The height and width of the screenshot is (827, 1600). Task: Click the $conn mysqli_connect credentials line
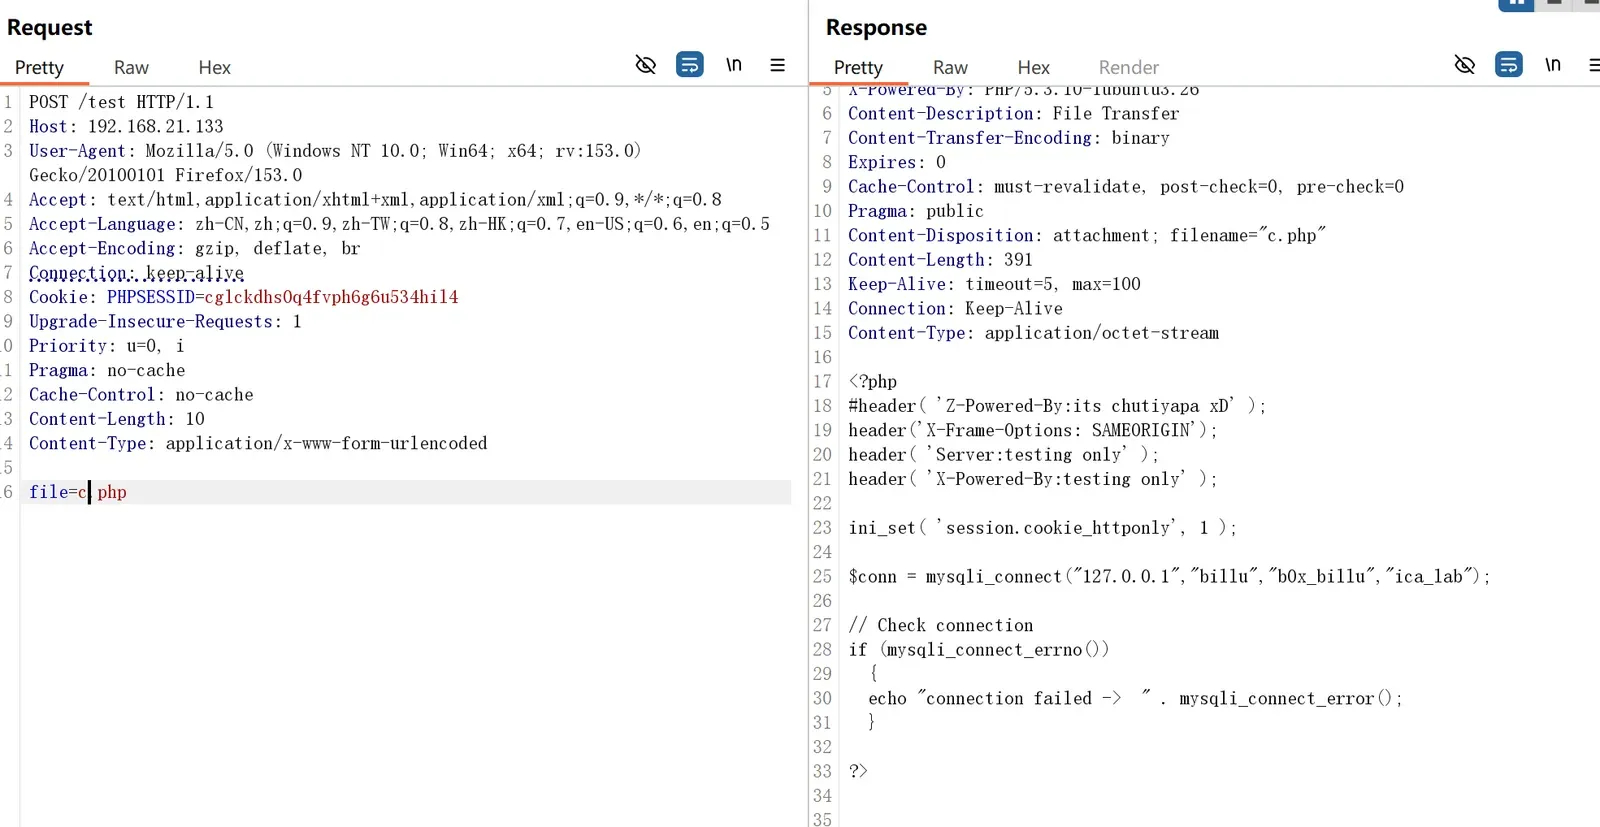tap(1169, 577)
